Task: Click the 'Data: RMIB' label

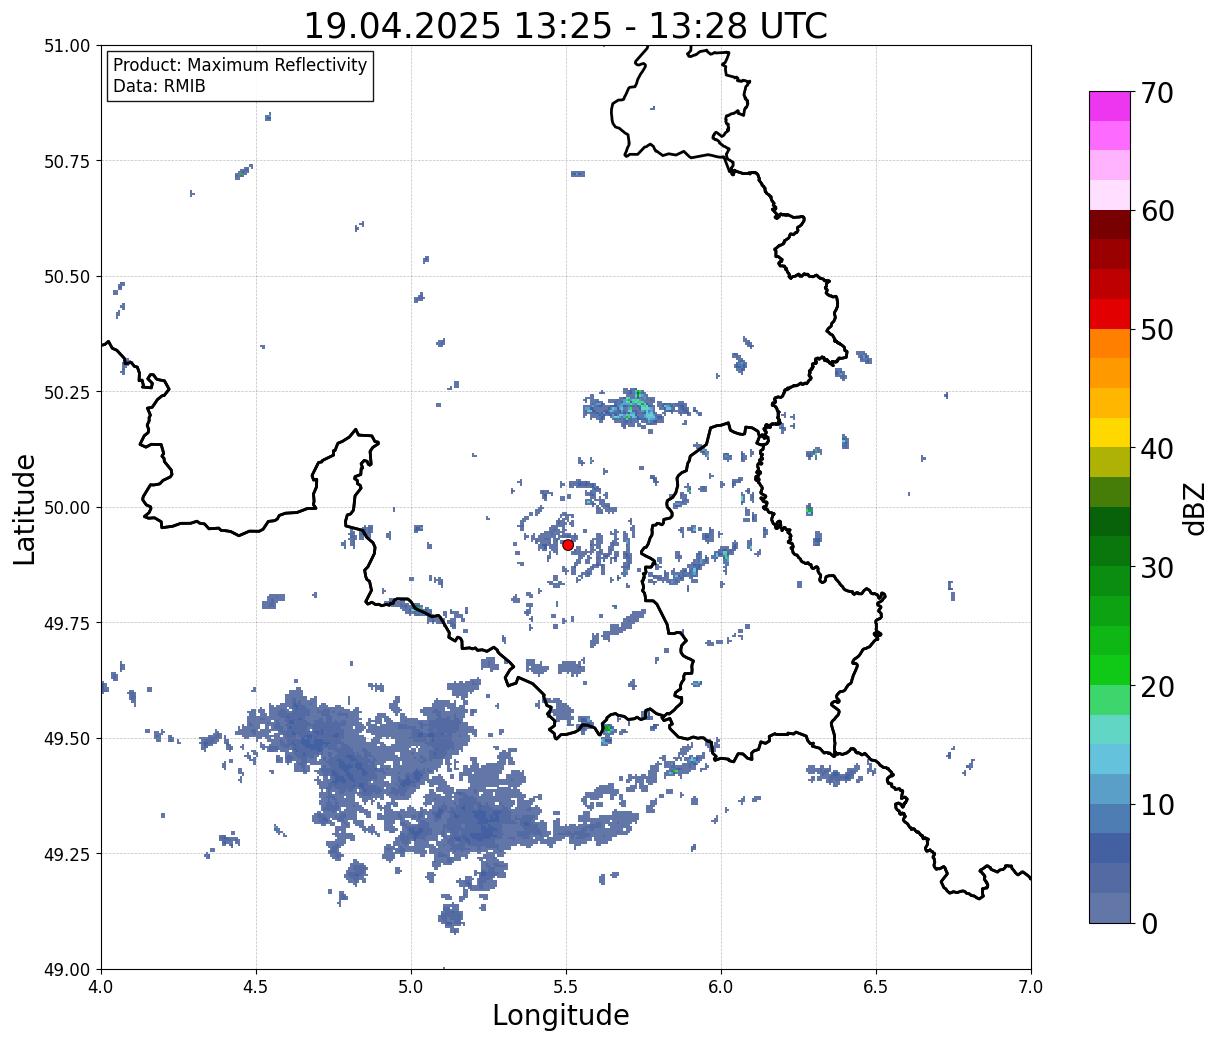Action: click(x=159, y=87)
